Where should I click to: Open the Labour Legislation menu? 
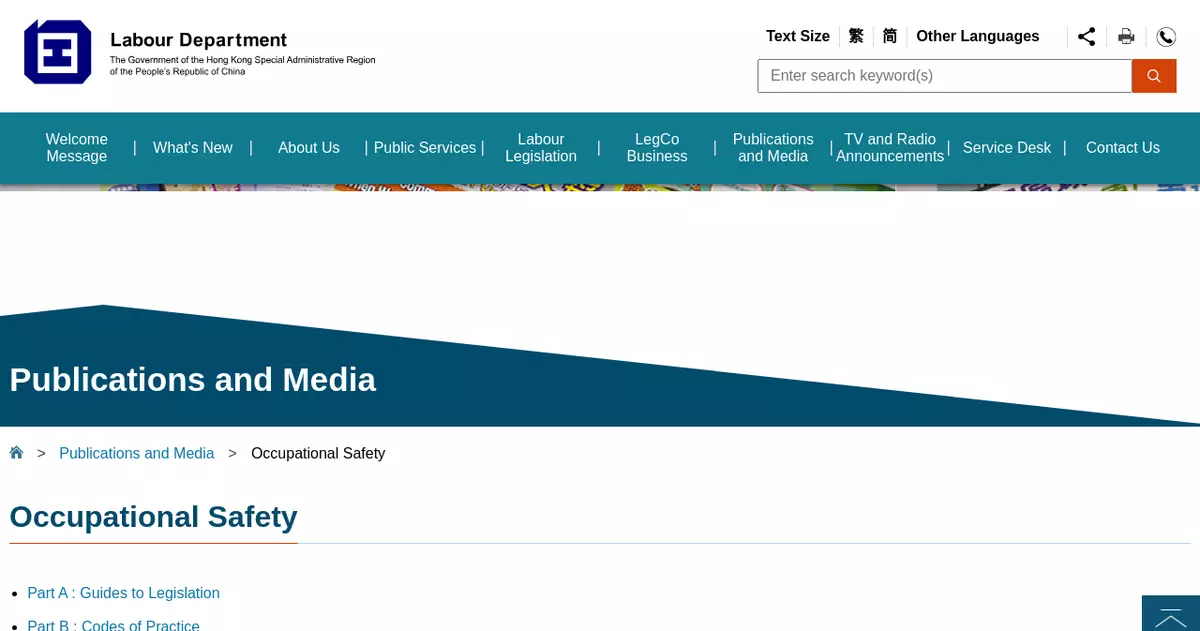tap(540, 148)
